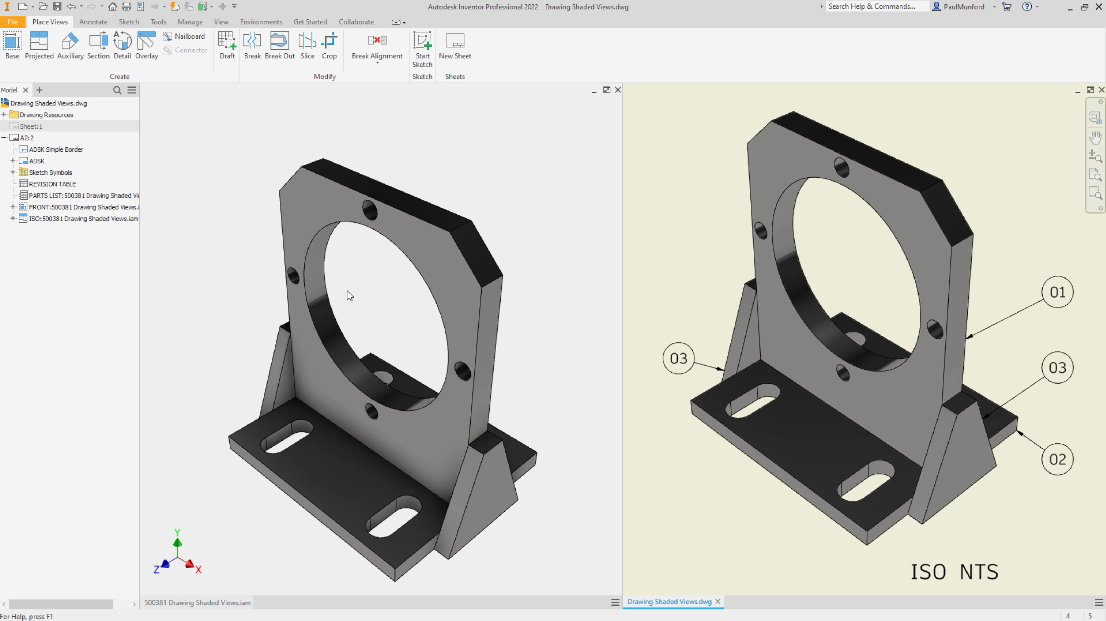
Task: Switch to the Annotate ribbon tab
Action: (x=93, y=22)
